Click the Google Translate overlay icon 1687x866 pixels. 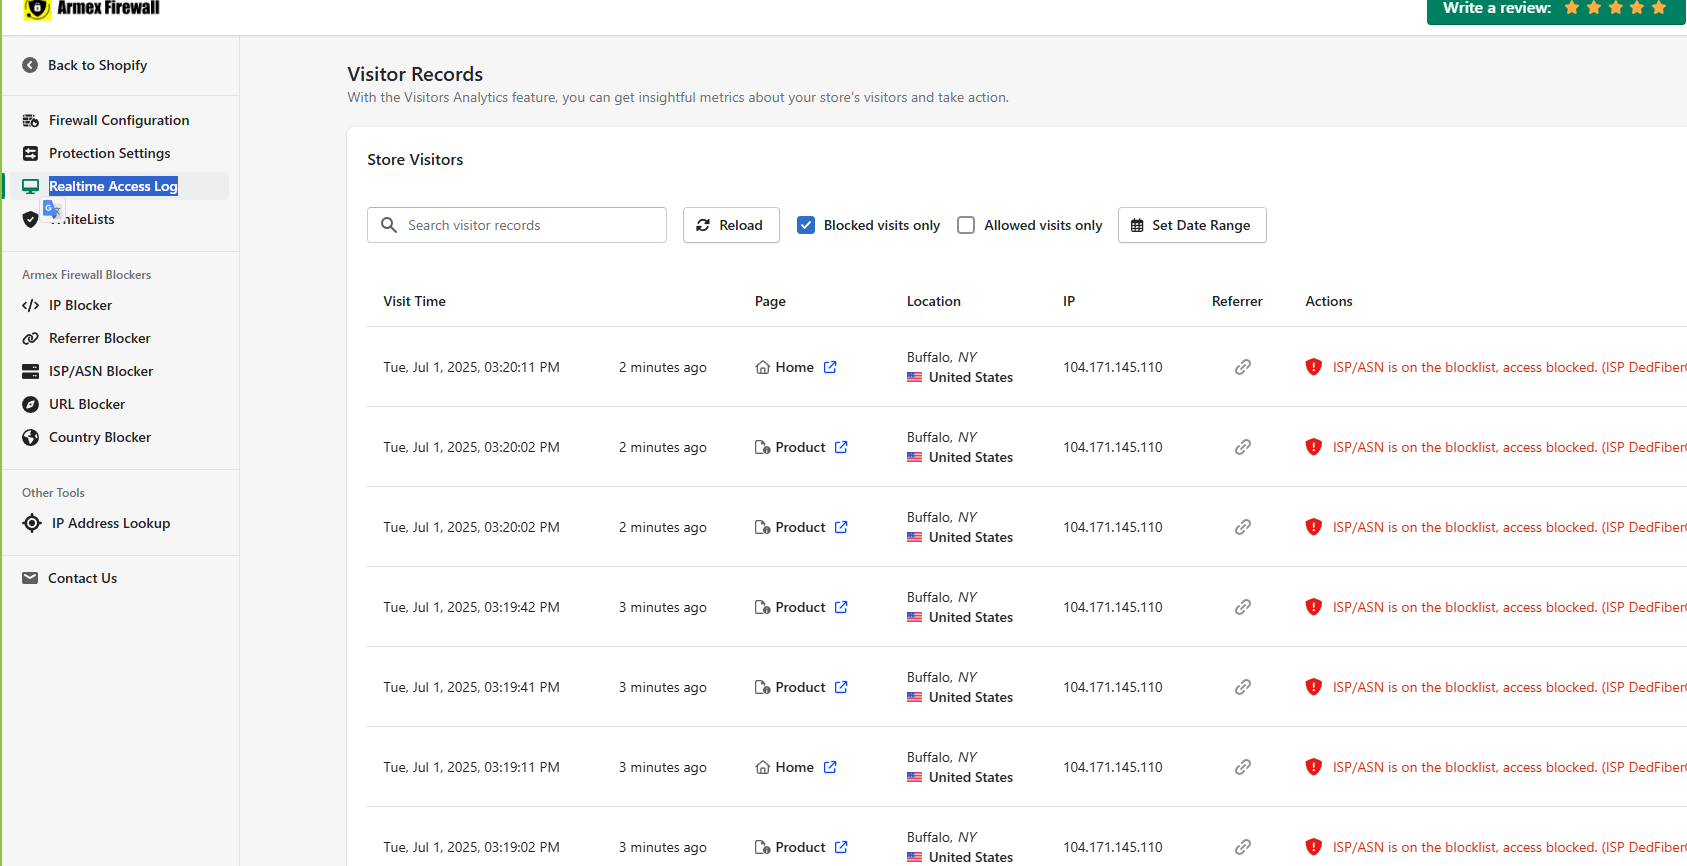[52, 210]
